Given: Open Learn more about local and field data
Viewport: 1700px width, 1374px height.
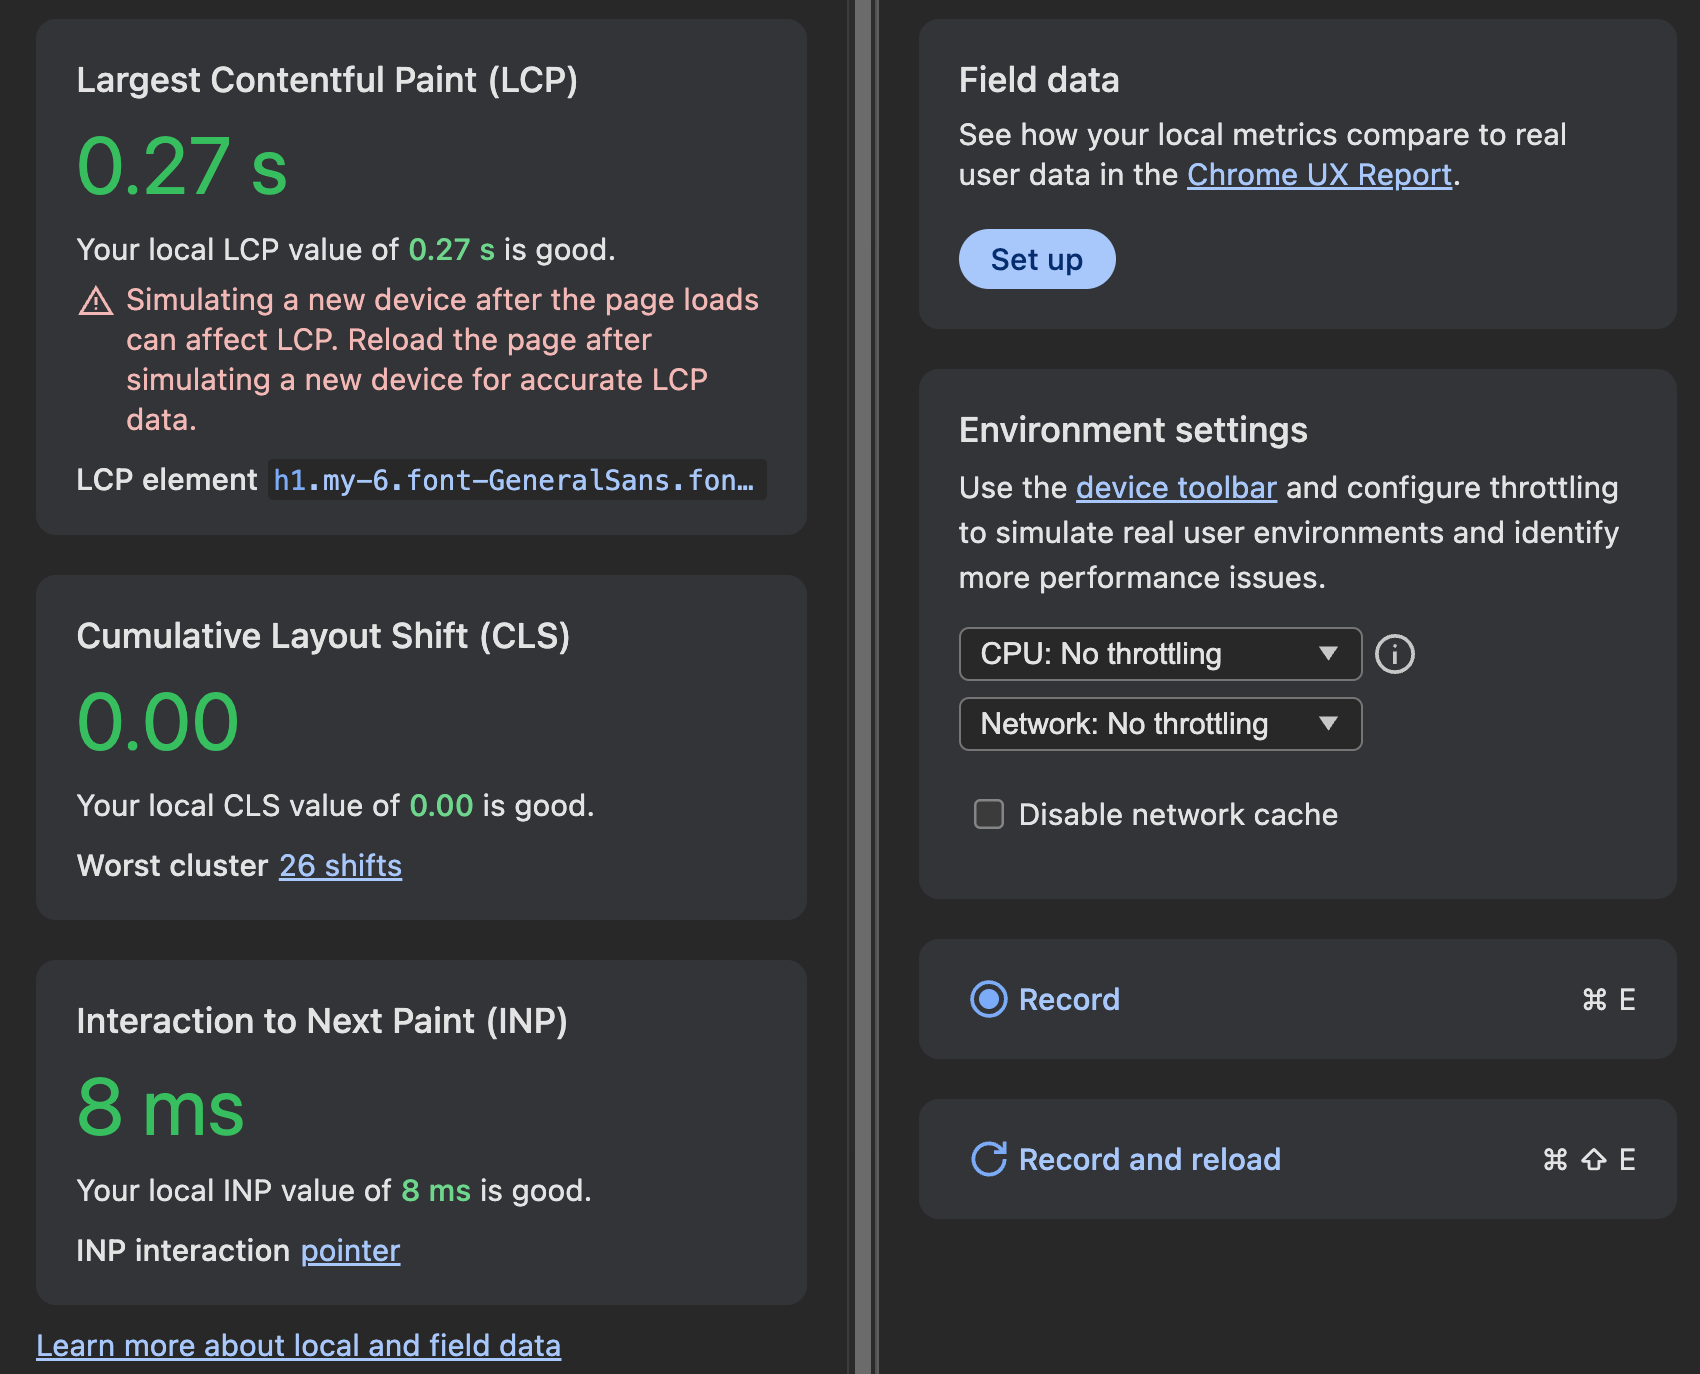Looking at the screenshot, I should coord(298,1346).
